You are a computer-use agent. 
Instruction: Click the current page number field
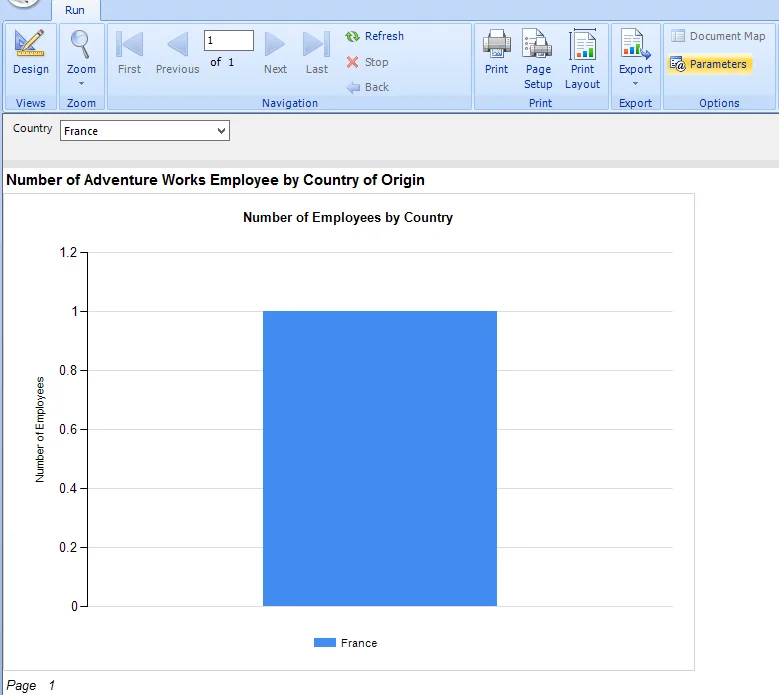[229, 40]
